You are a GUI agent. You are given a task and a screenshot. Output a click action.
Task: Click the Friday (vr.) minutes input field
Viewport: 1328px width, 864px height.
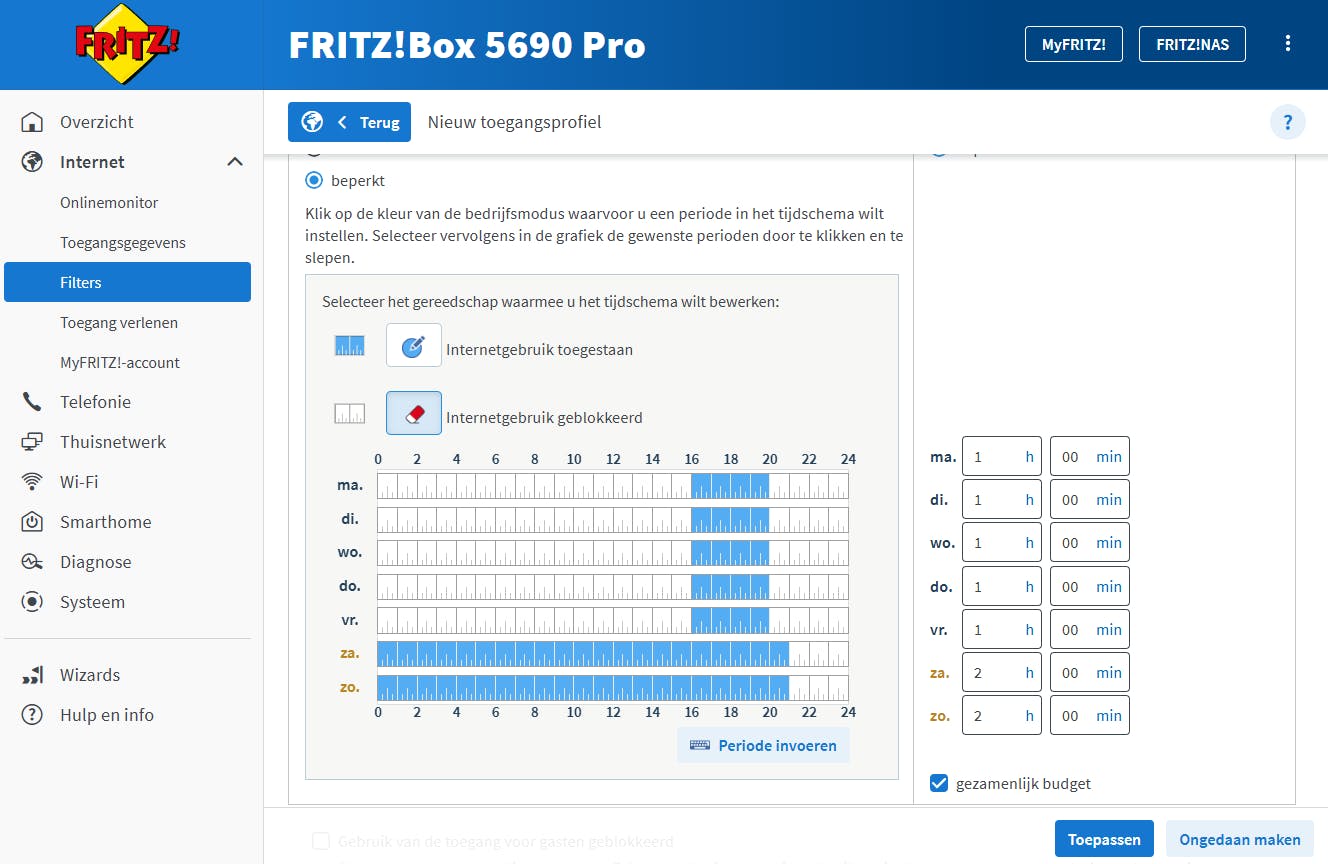click(x=1090, y=630)
